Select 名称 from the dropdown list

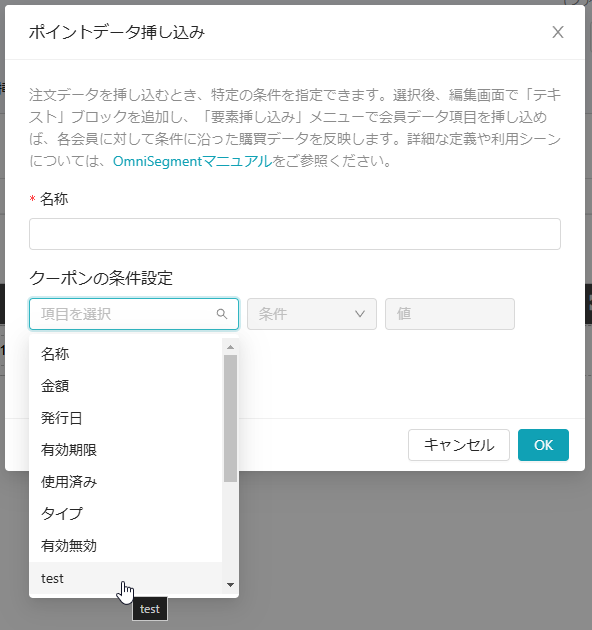click(x=126, y=354)
